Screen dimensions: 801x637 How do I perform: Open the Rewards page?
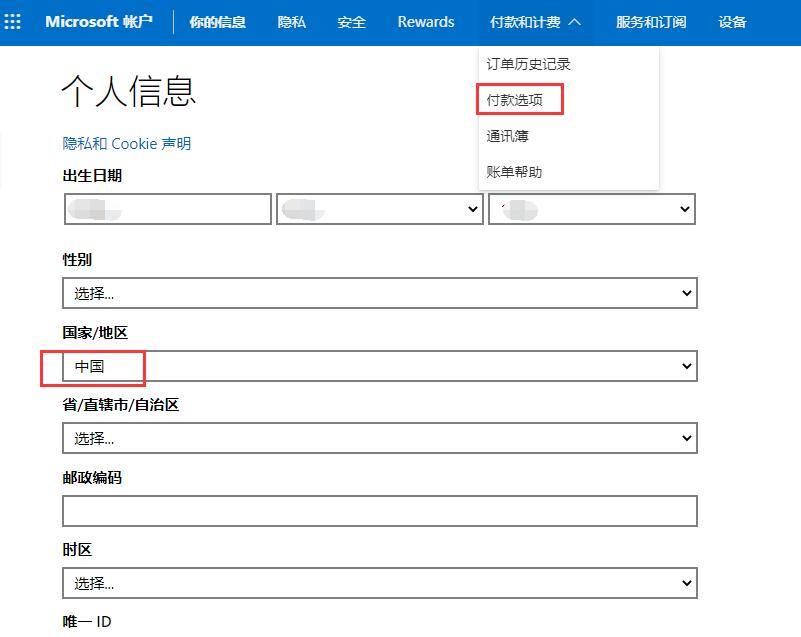(425, 21)
